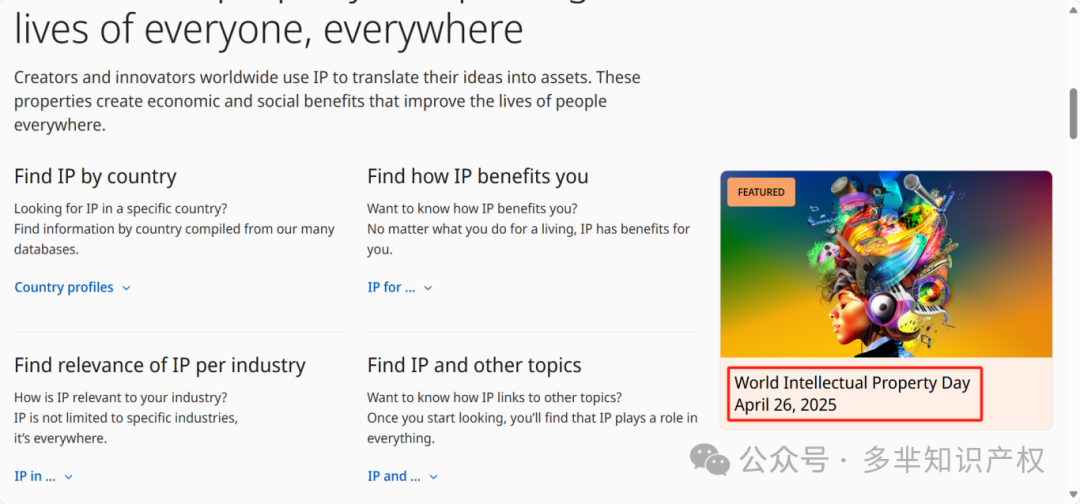This screenshot has width=1080, height=504.
Task: Expand the chevron next to "IP and ..."
Action: [433, 476]
